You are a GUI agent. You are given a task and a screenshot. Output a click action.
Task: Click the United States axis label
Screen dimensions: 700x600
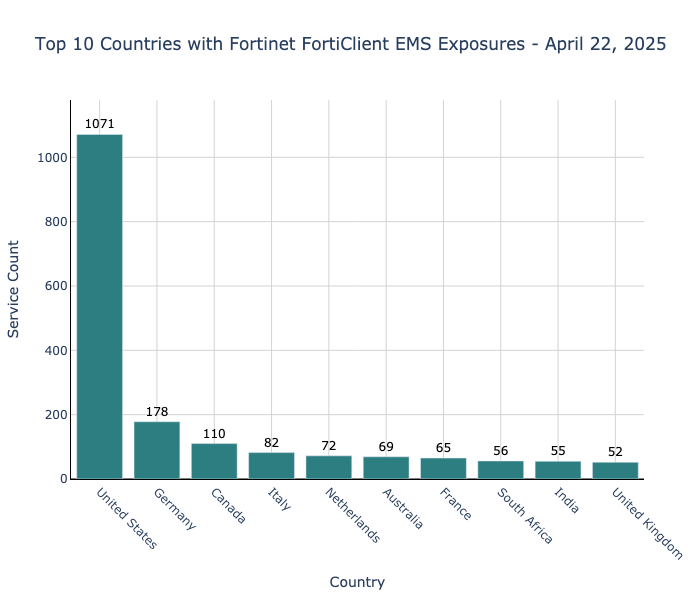127,518
